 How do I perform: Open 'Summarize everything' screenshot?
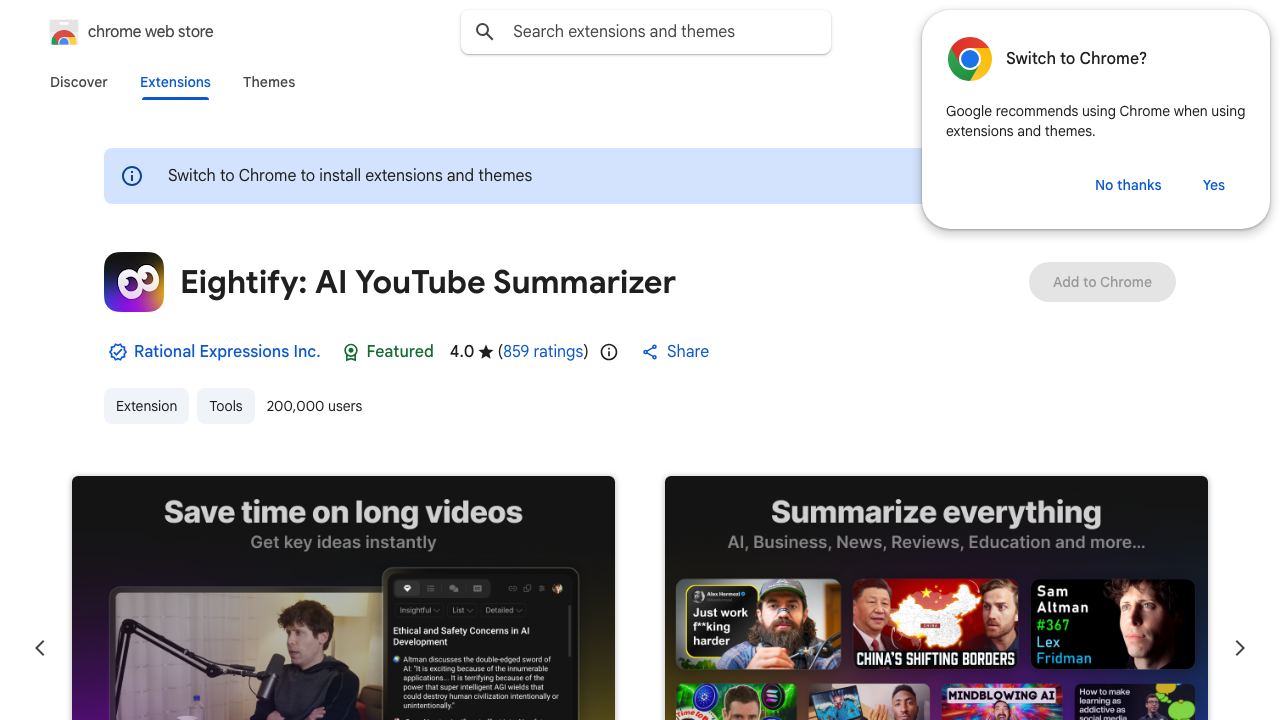936,598
